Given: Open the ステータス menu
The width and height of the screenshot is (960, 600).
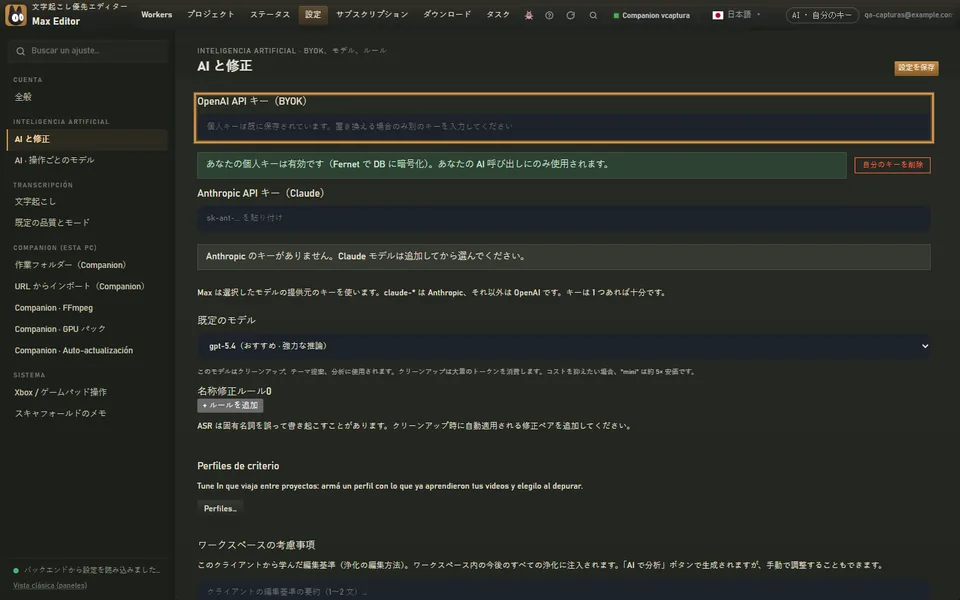Looking at the screenshot, I should click(270, 15).
